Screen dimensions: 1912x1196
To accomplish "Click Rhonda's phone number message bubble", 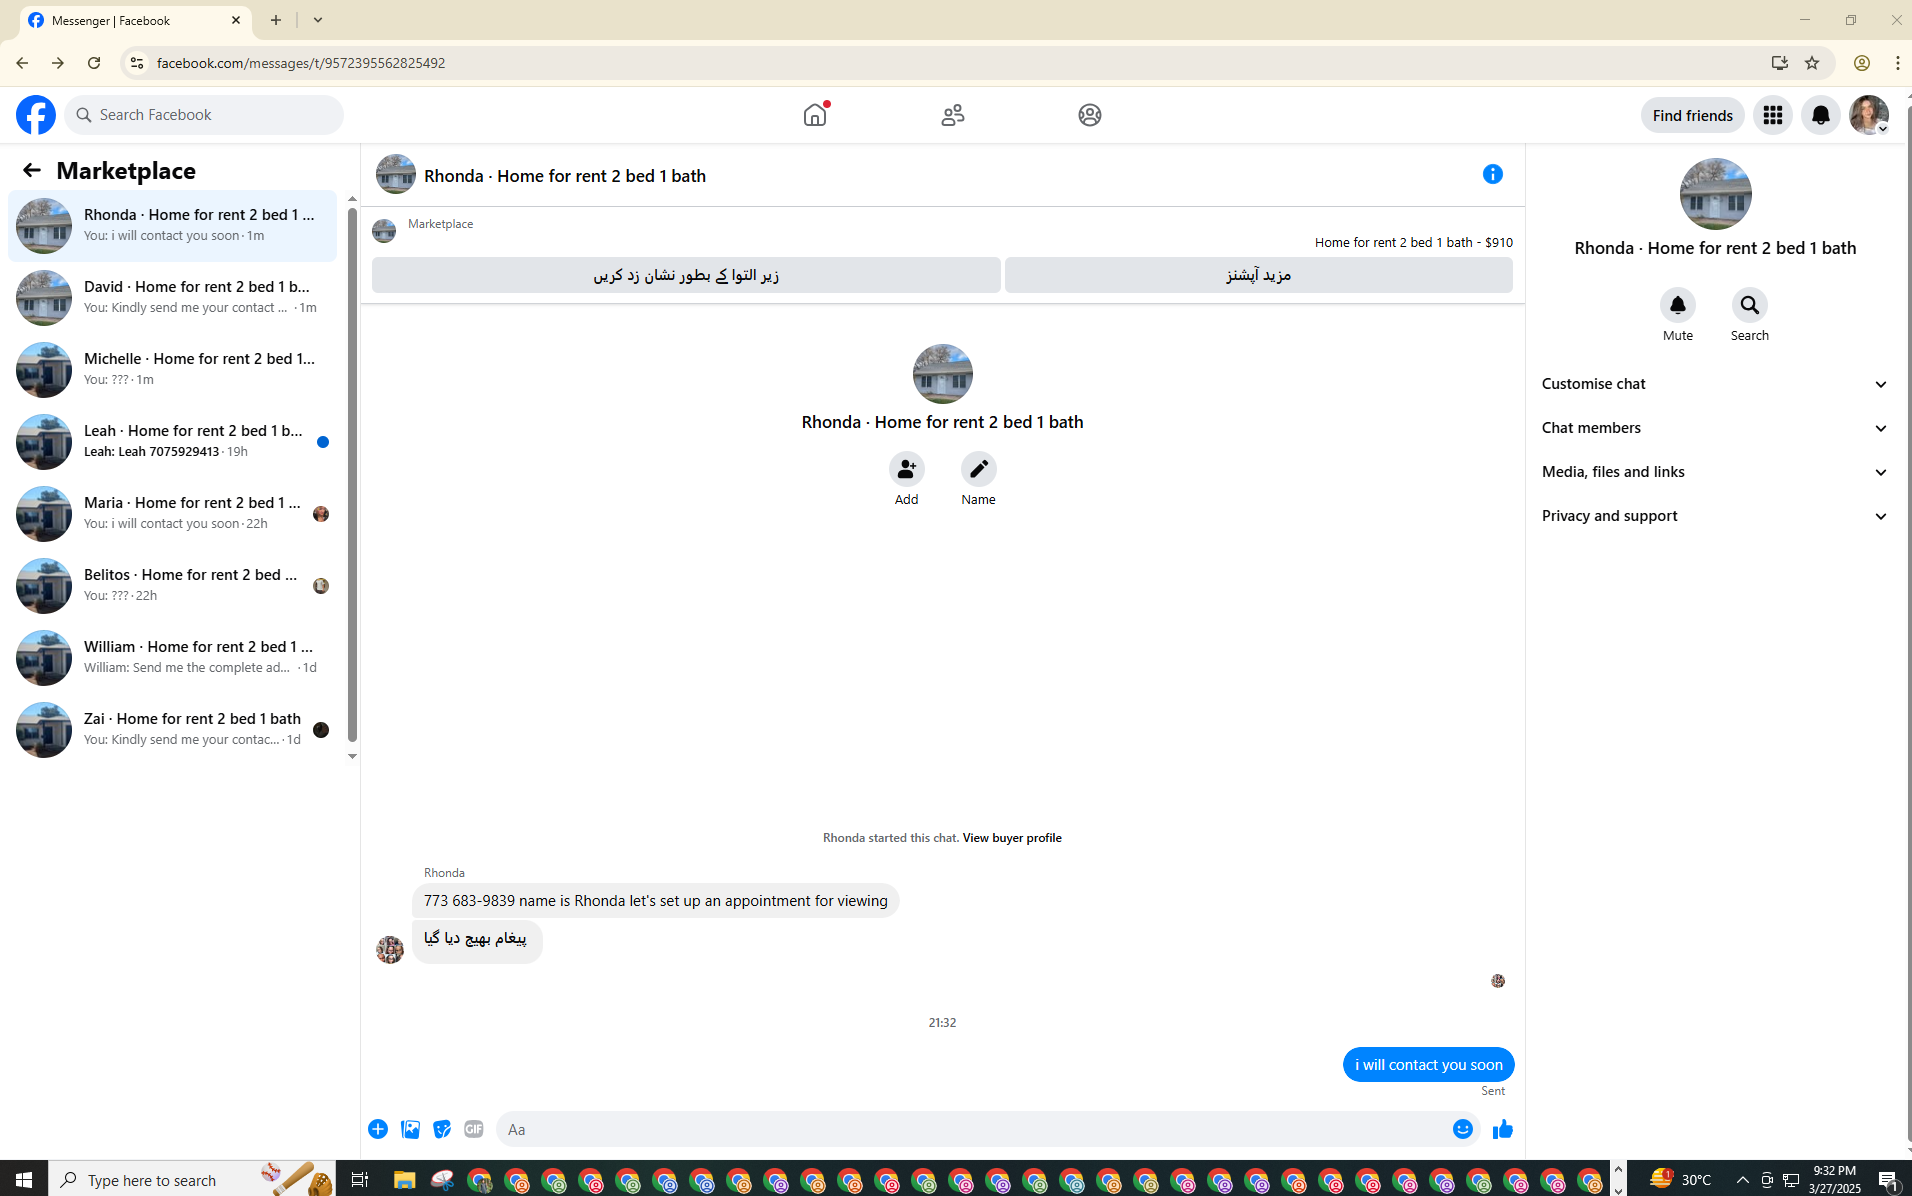I will pos(656,901).
